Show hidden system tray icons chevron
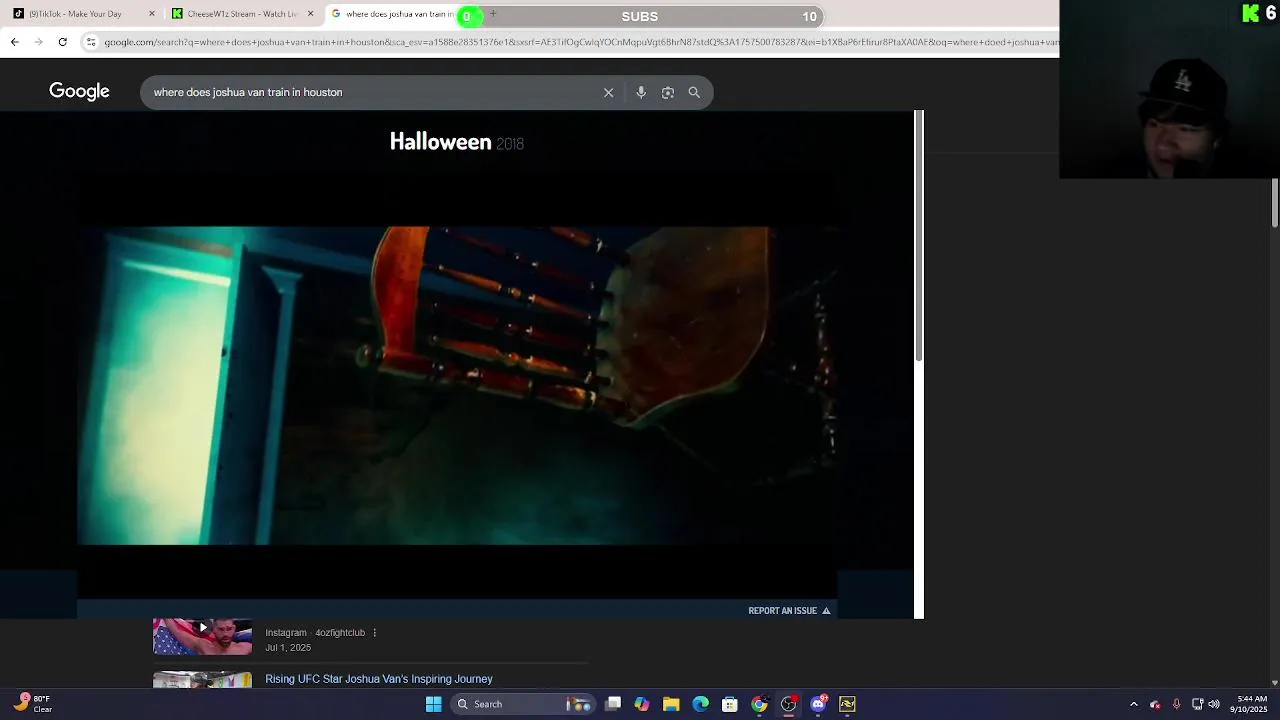This screenshot has width=1280, height=720. pos(1133,704)
